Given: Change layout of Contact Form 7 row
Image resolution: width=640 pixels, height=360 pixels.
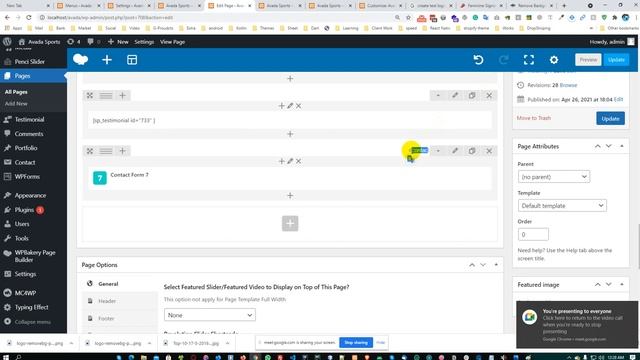Looking at the screenshot, I should (106, 151).
